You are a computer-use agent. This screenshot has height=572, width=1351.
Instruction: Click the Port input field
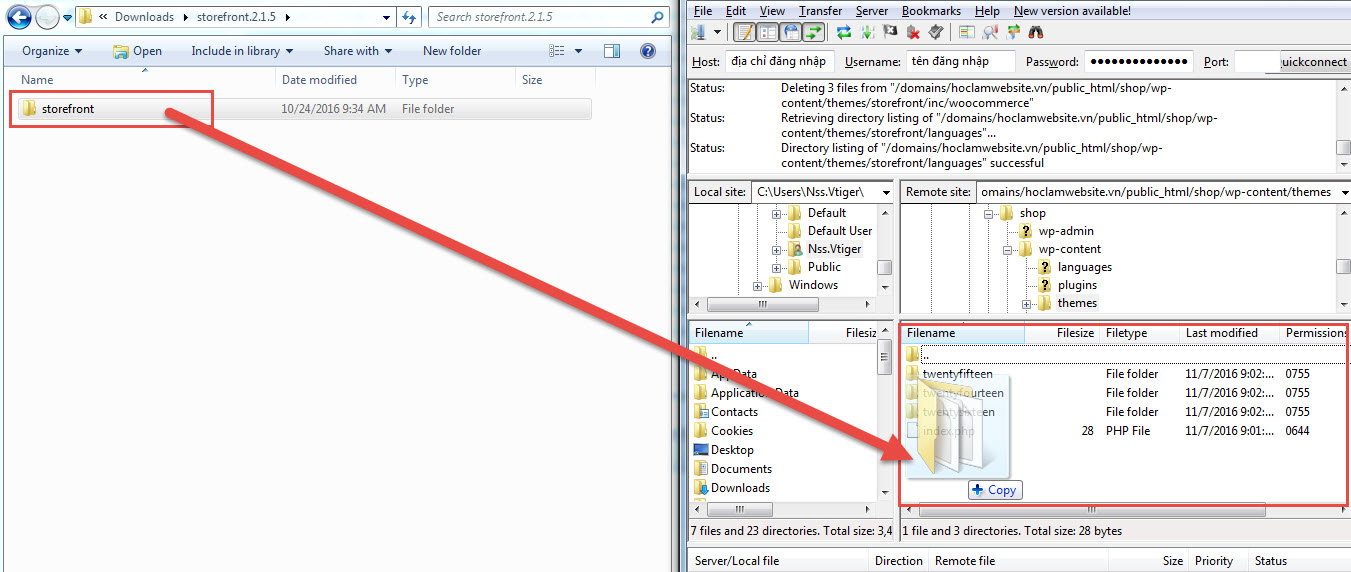pos(1257,62)
